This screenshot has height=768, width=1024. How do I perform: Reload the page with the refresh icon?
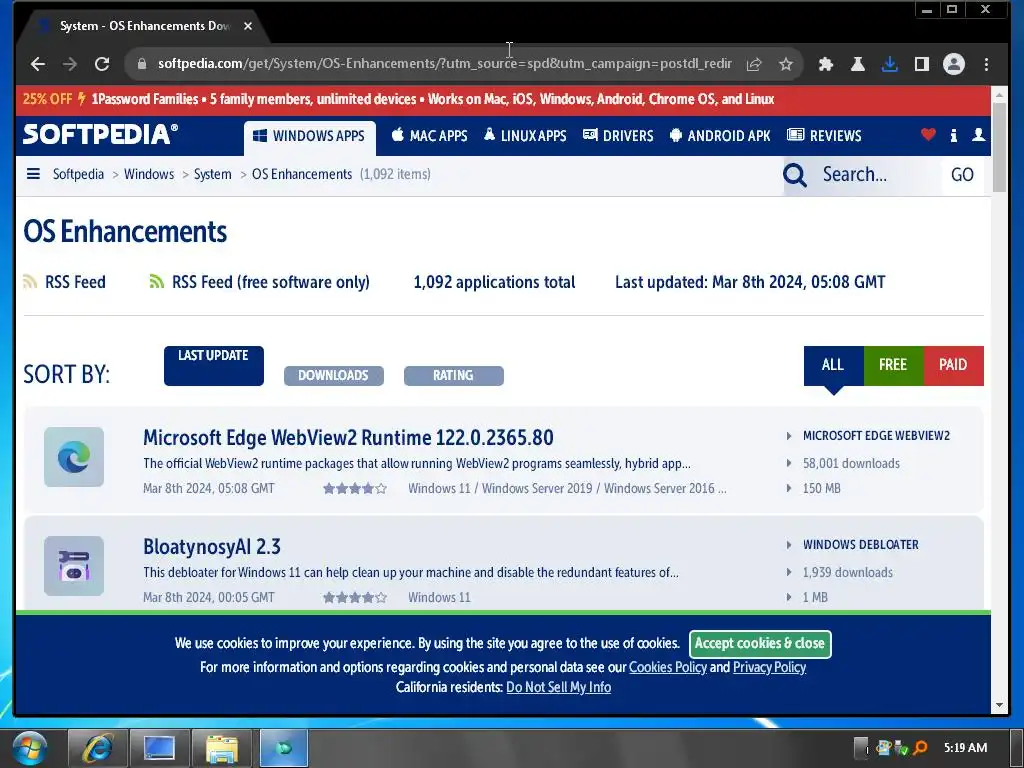[x=102, y=63]
